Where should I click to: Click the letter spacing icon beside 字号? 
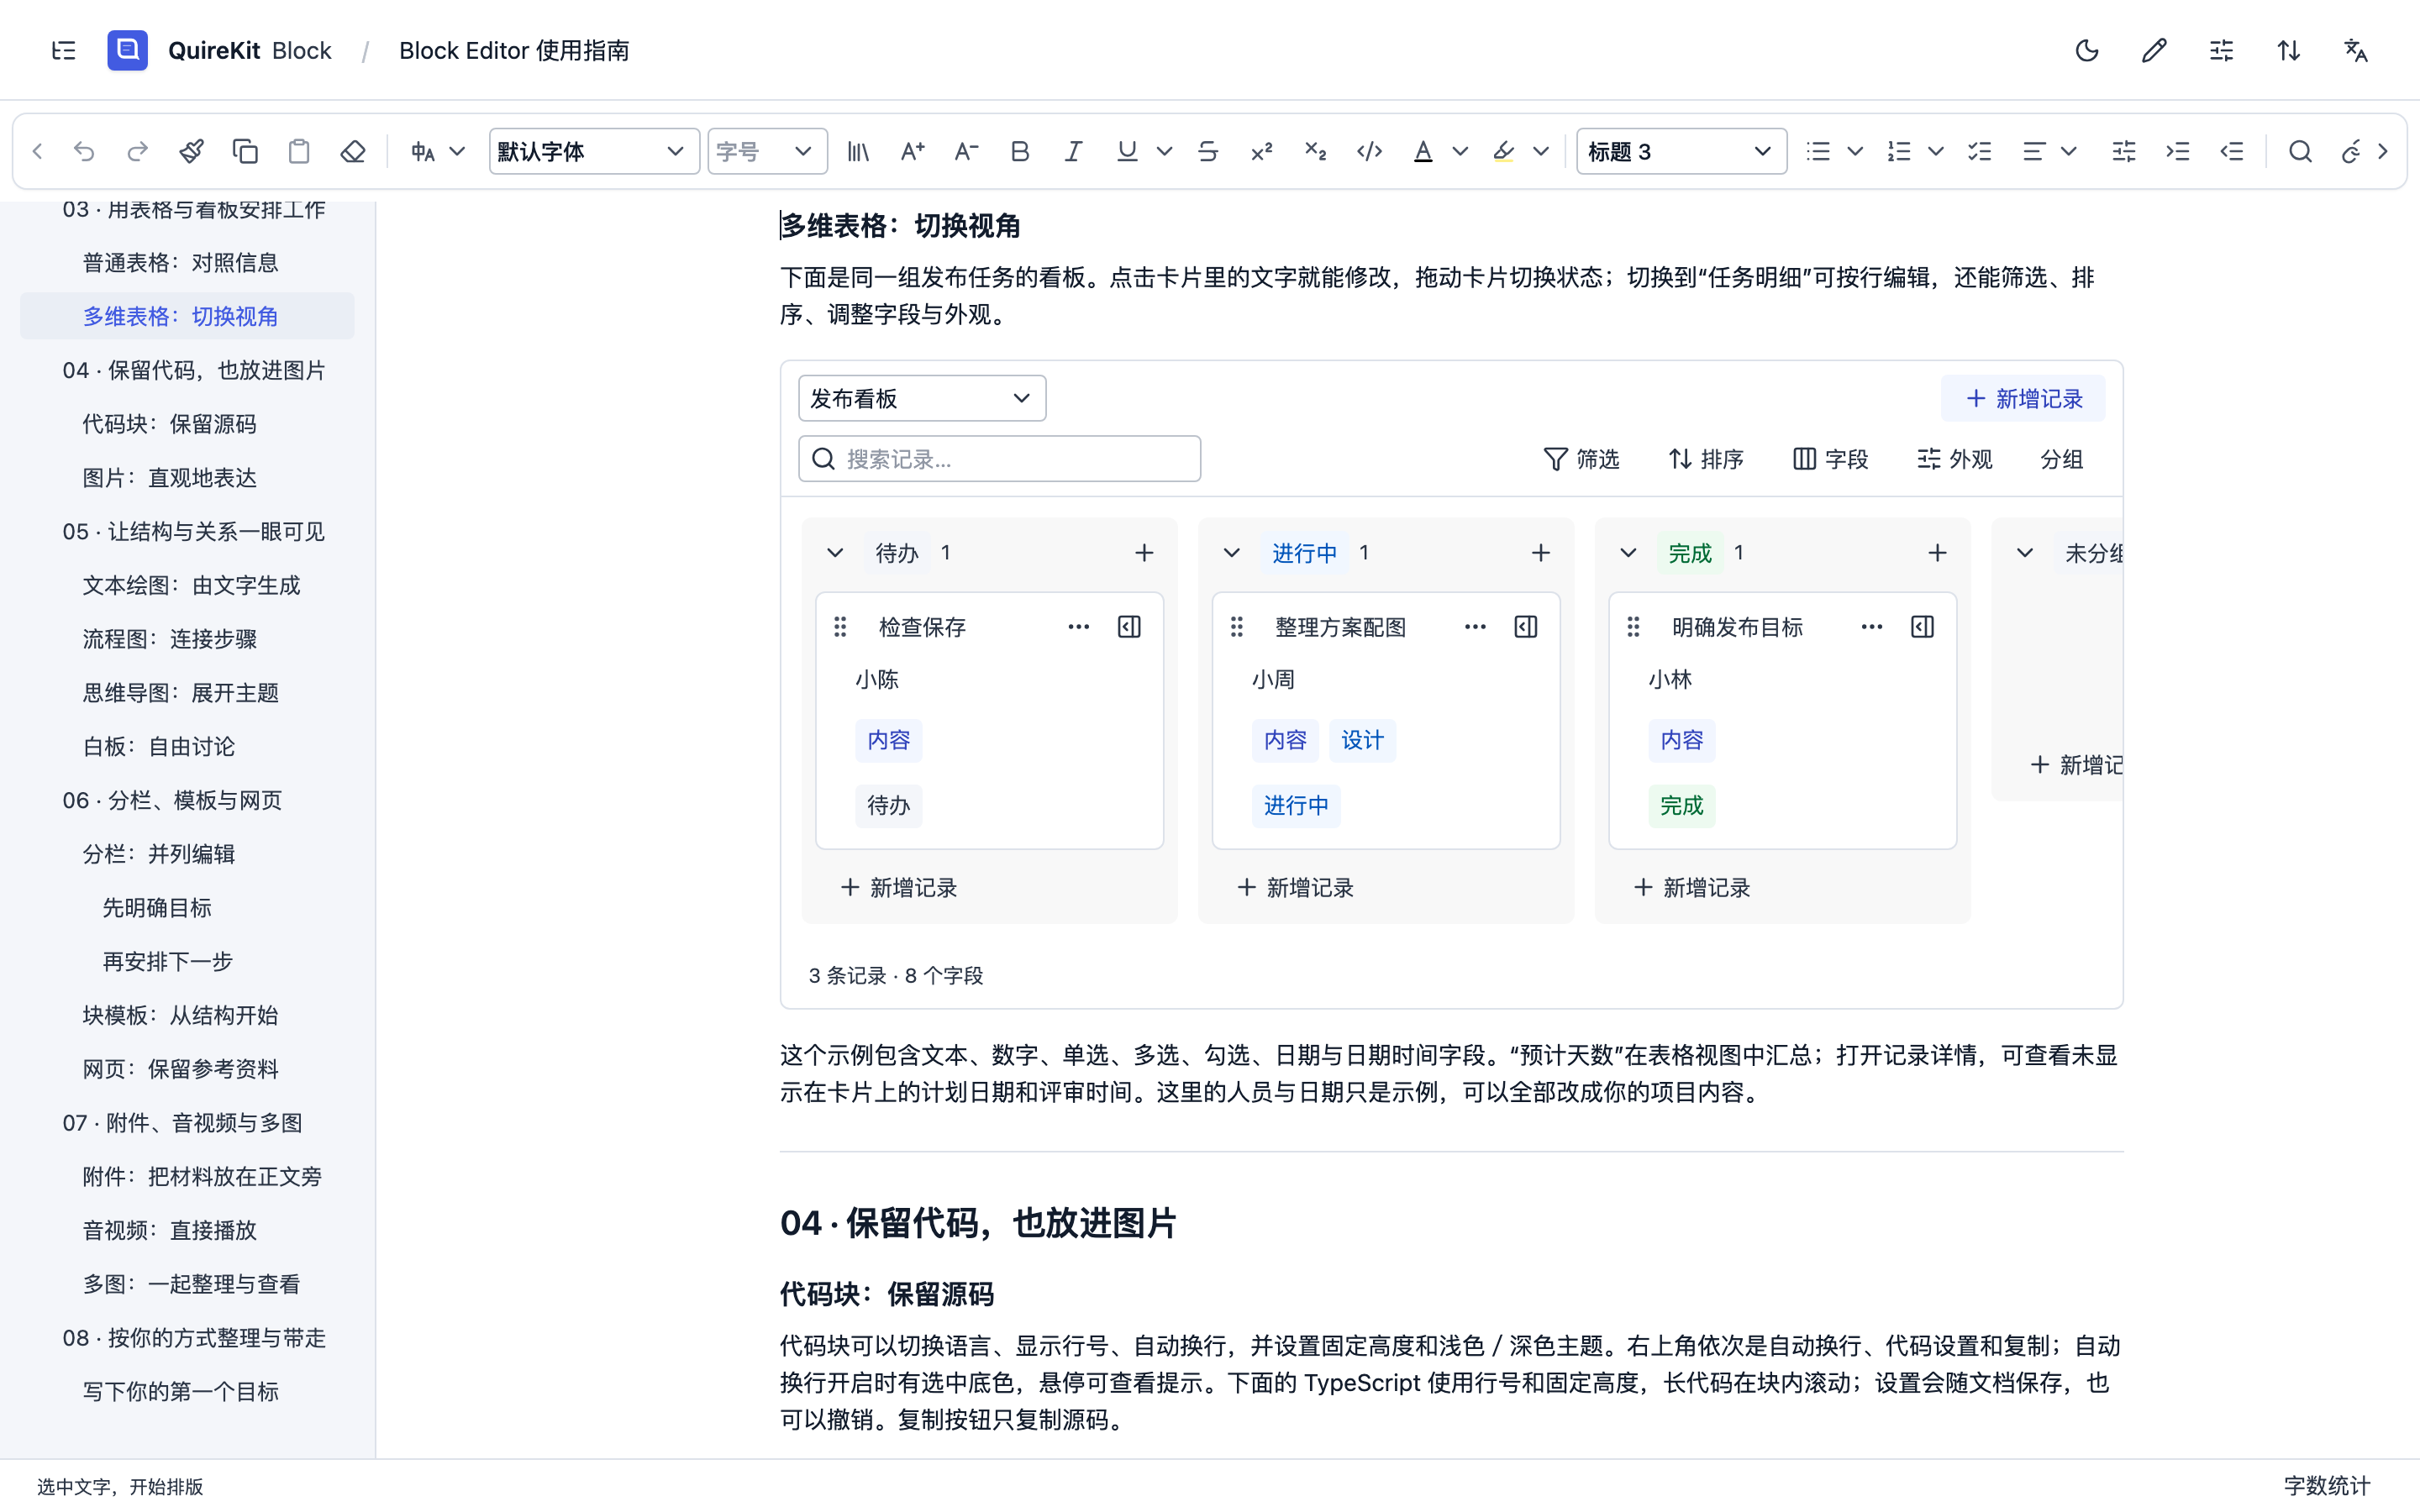[858, 151]
